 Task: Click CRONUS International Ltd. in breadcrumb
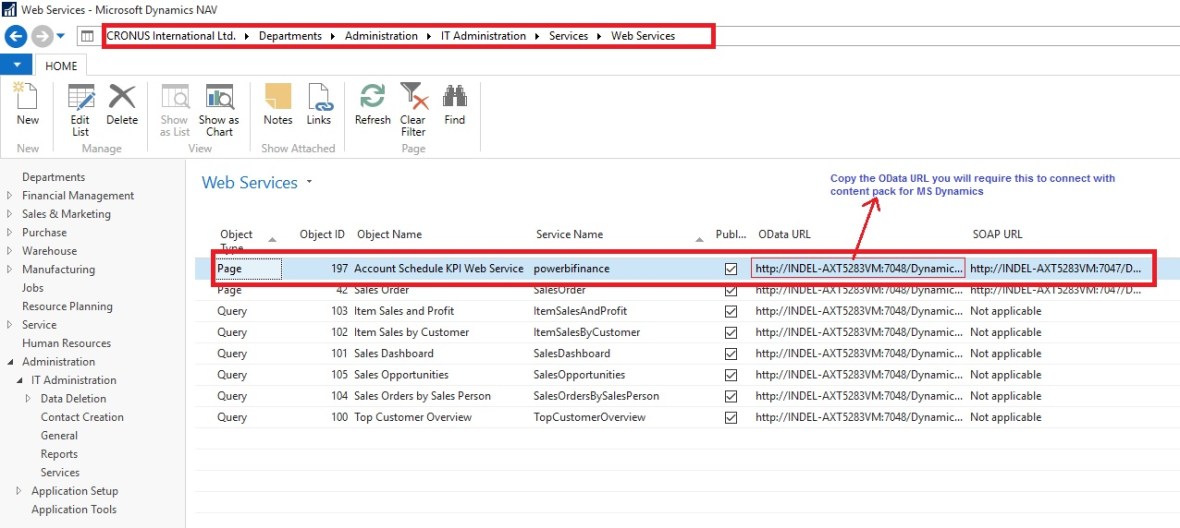(x=171, y=36)
